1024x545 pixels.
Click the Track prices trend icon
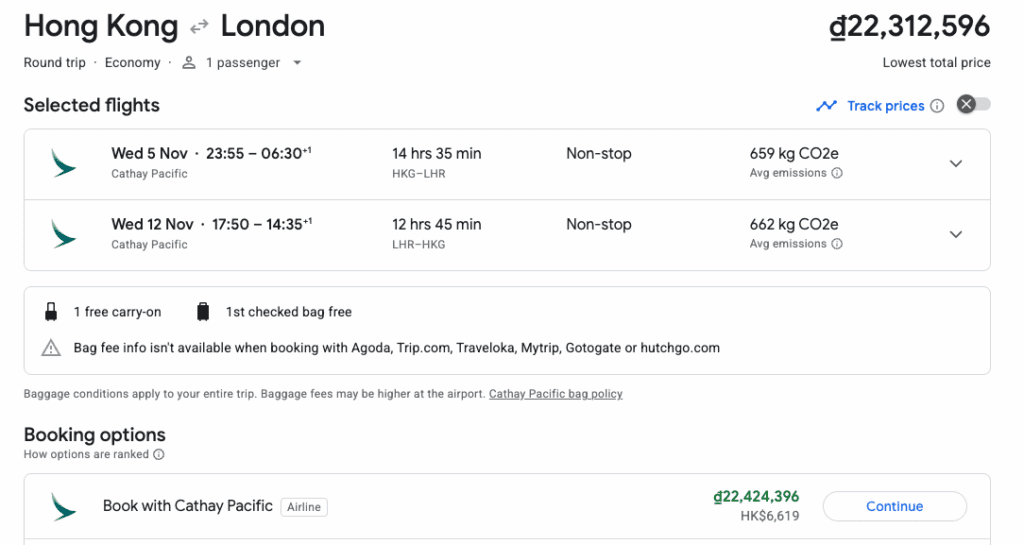pyautogui.click(x=826, y=105)
